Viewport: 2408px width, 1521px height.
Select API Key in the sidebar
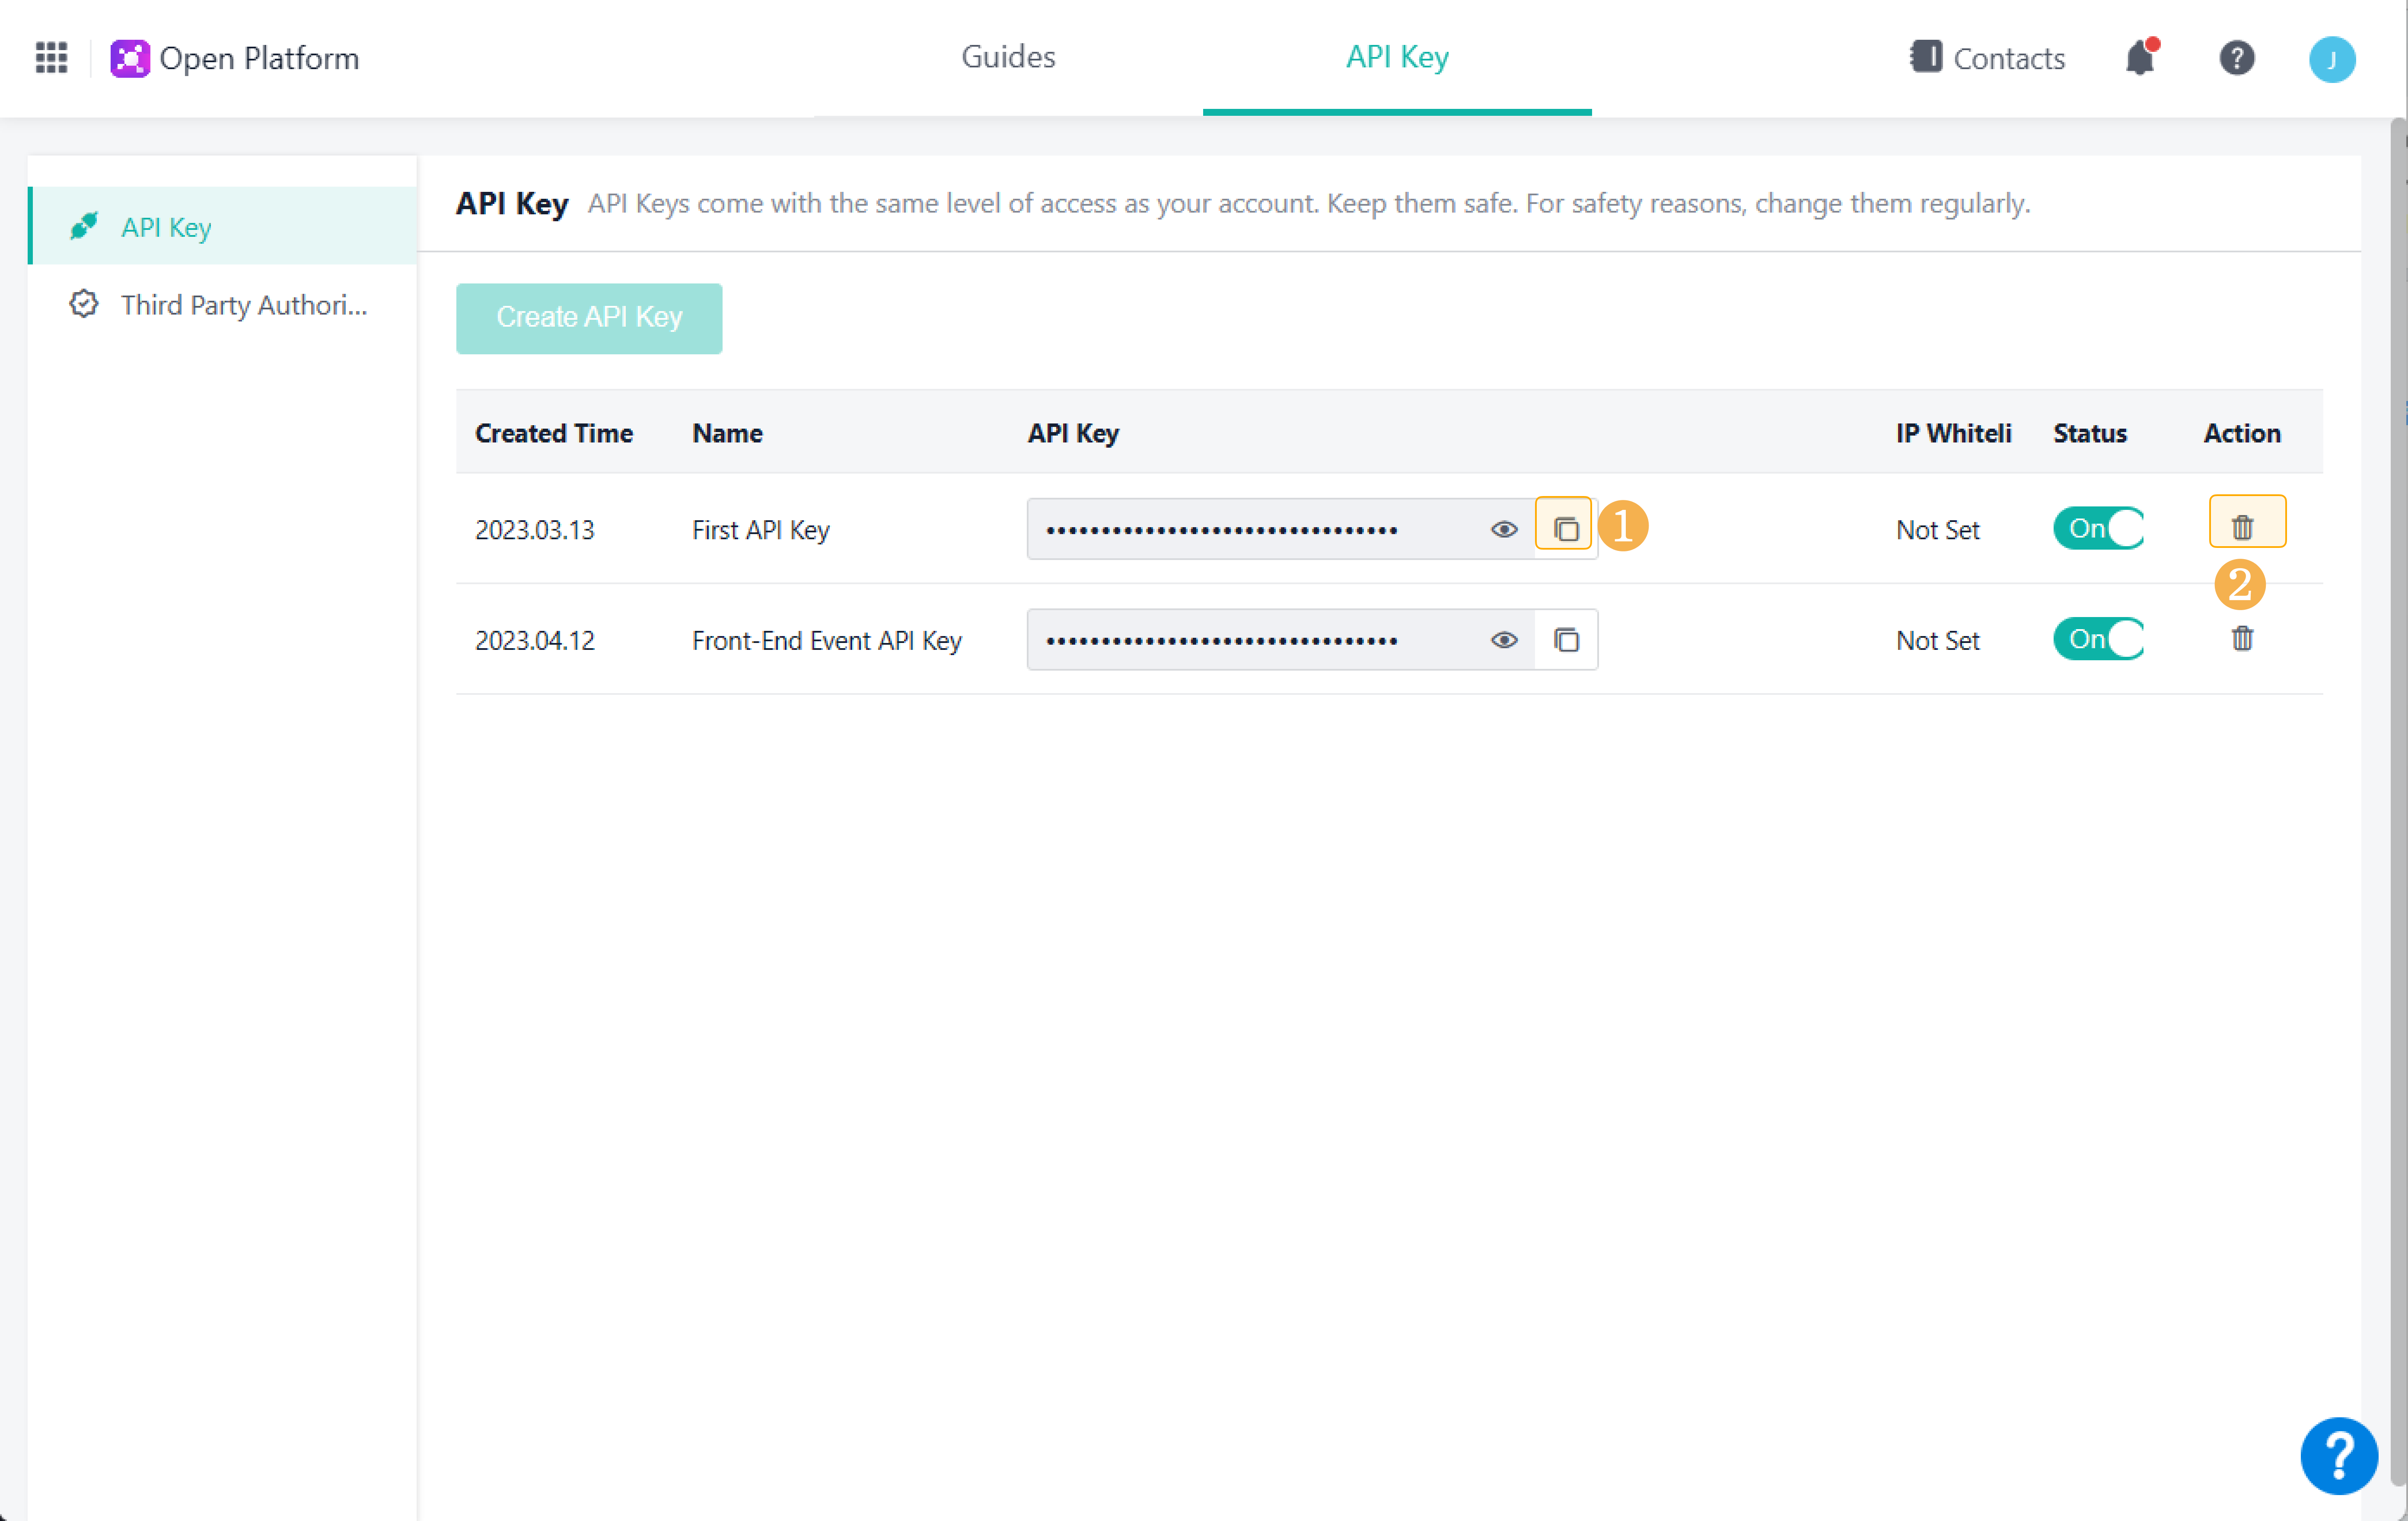point(223,226)
